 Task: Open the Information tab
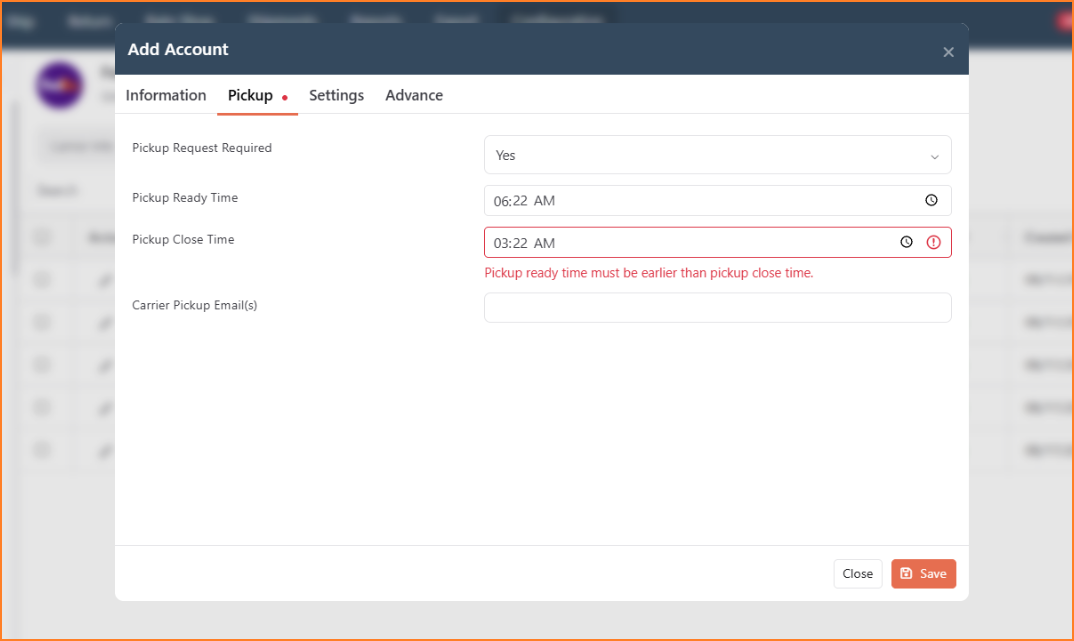pos(166,95)
